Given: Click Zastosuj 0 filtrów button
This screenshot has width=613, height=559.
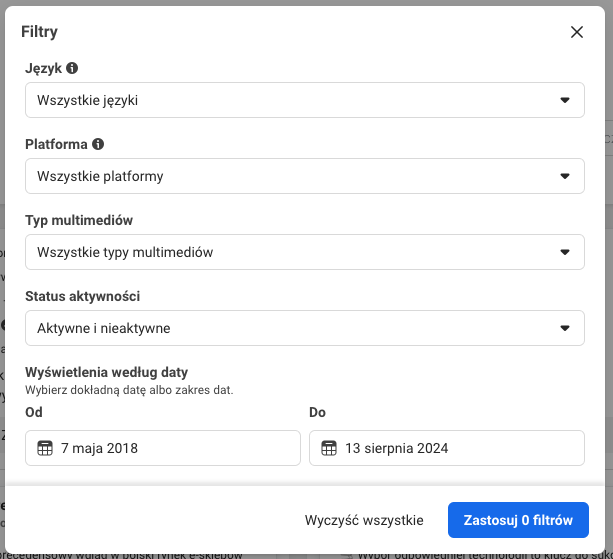Looking at the screenshot, I should tap(518, 520).
